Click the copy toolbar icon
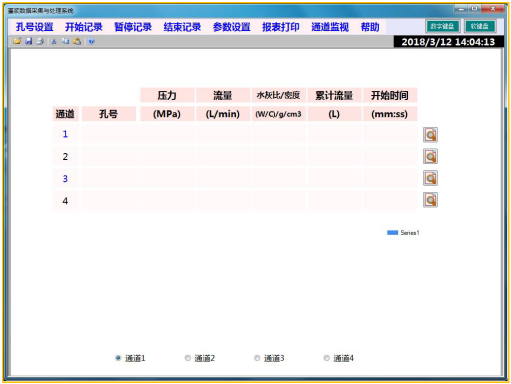This screenshot has height=384, width=511. (66, 41)
